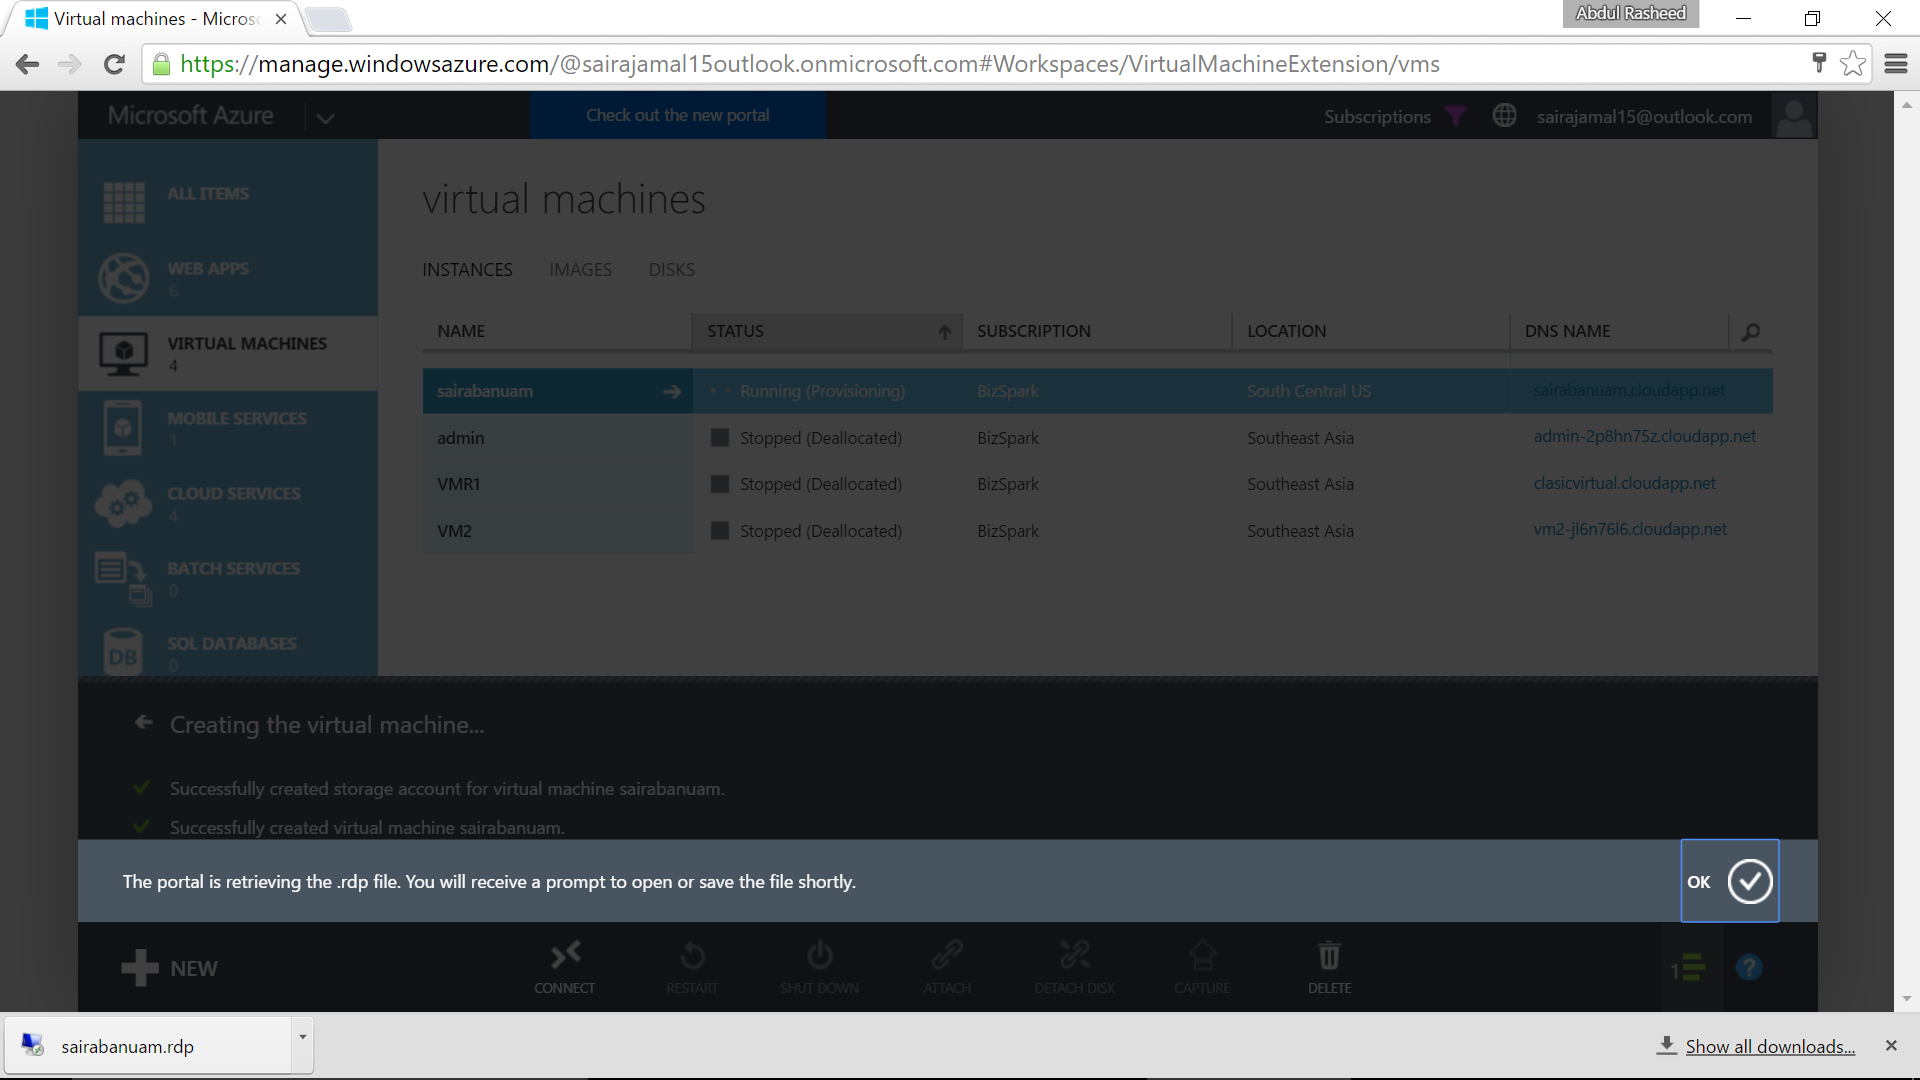Open sairabanuam details arrow
This screenshot has width=1920, height=1080.
(x=672, y=392)
